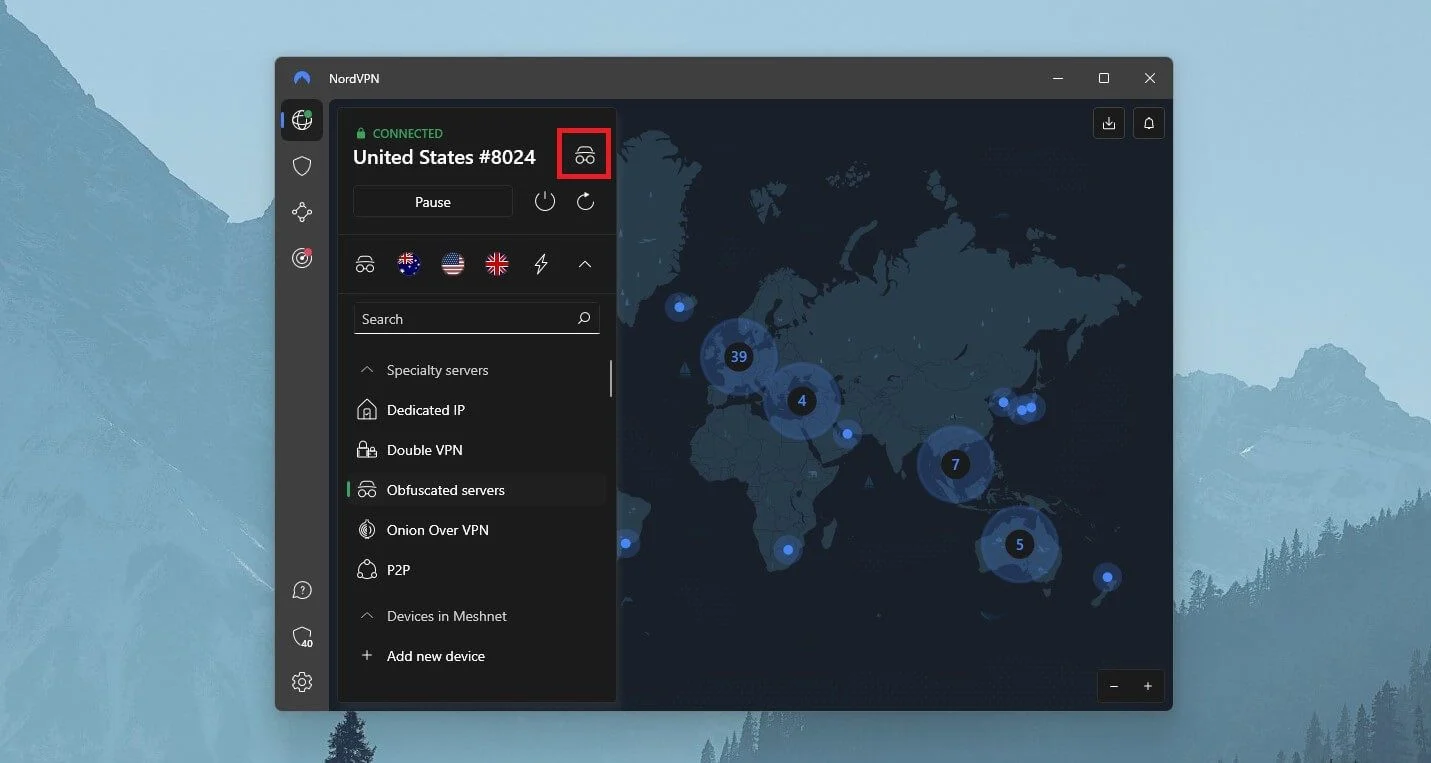Collapse the Devices in Meshnet section

click(367, 616)
